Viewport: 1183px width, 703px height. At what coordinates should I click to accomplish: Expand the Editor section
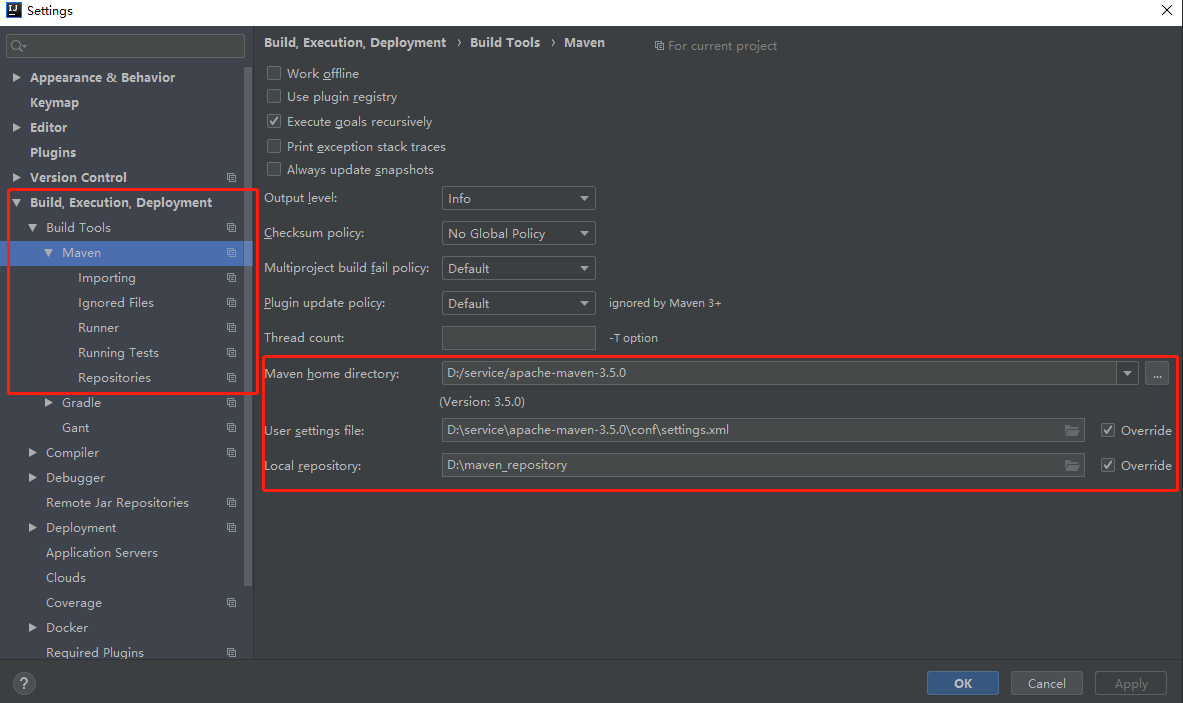(x=17, y=127)
